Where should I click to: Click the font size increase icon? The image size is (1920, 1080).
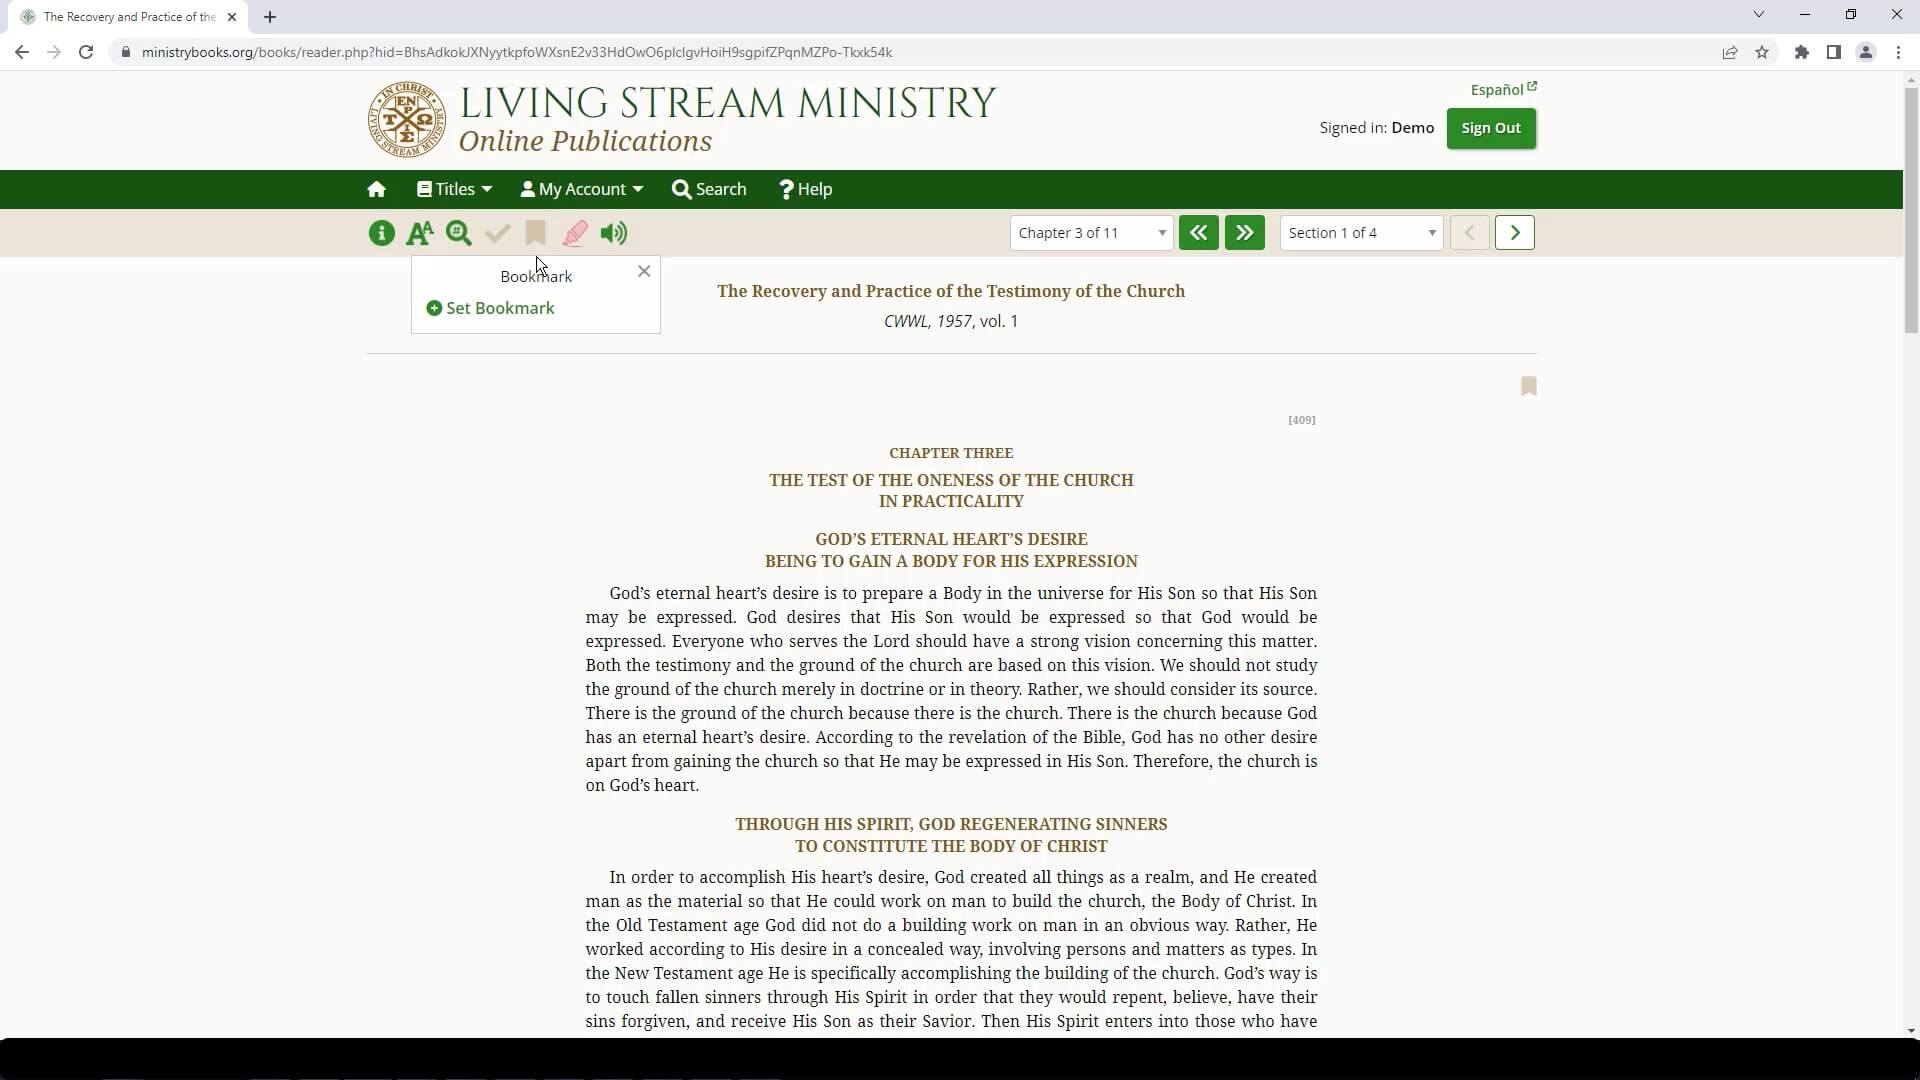click(419, 233)
